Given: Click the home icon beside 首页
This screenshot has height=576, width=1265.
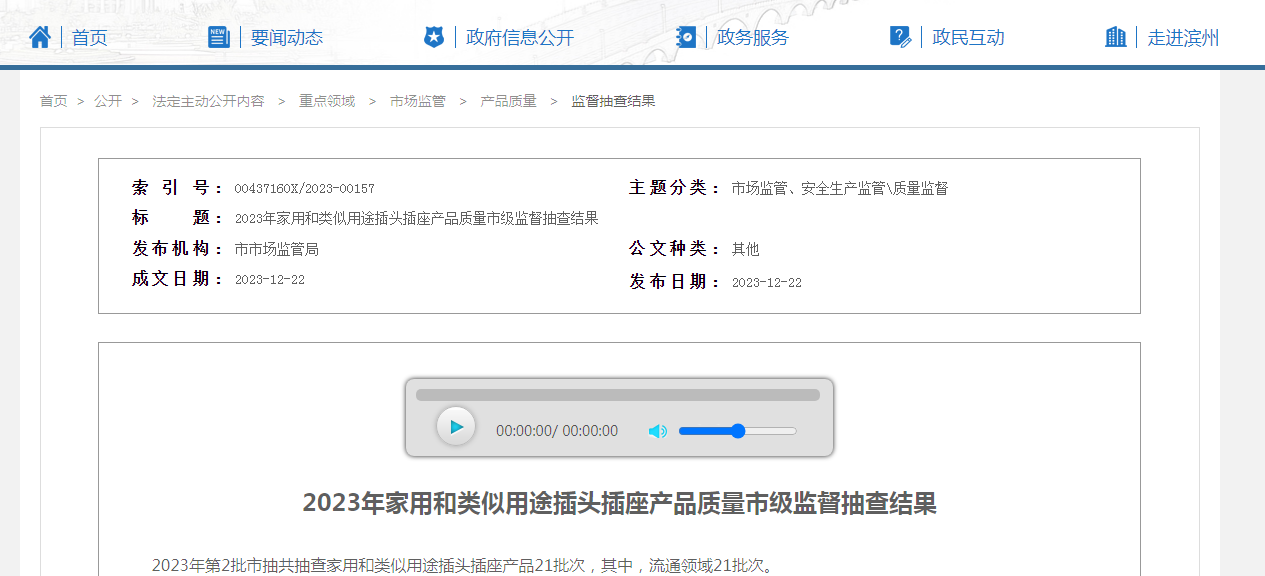Looking at the screenshot, I should pyautogui.click(x=40, y=38).
